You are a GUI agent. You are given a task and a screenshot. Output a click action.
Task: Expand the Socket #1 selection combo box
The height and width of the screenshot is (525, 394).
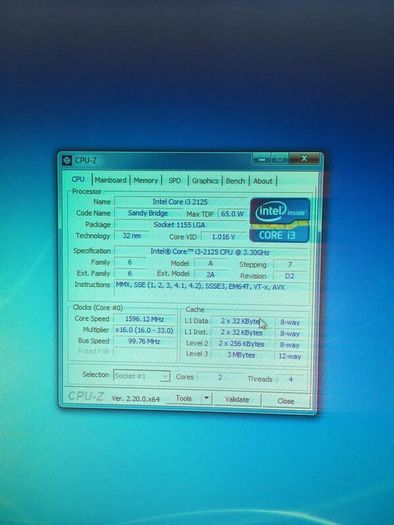(142, 376)
